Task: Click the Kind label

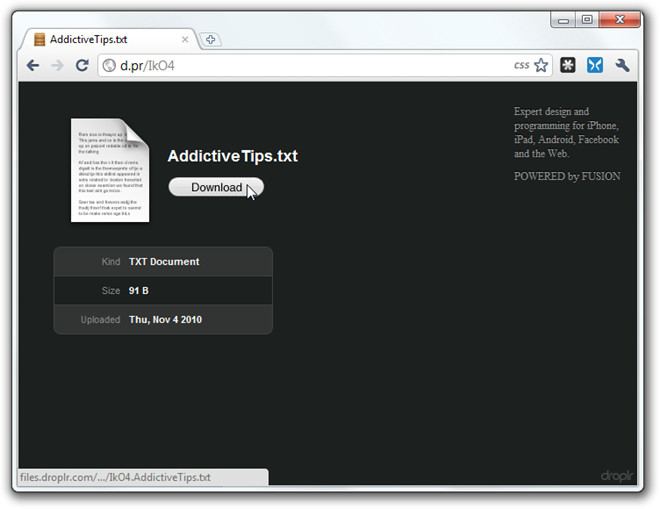Action: click(x=111, y=261)
